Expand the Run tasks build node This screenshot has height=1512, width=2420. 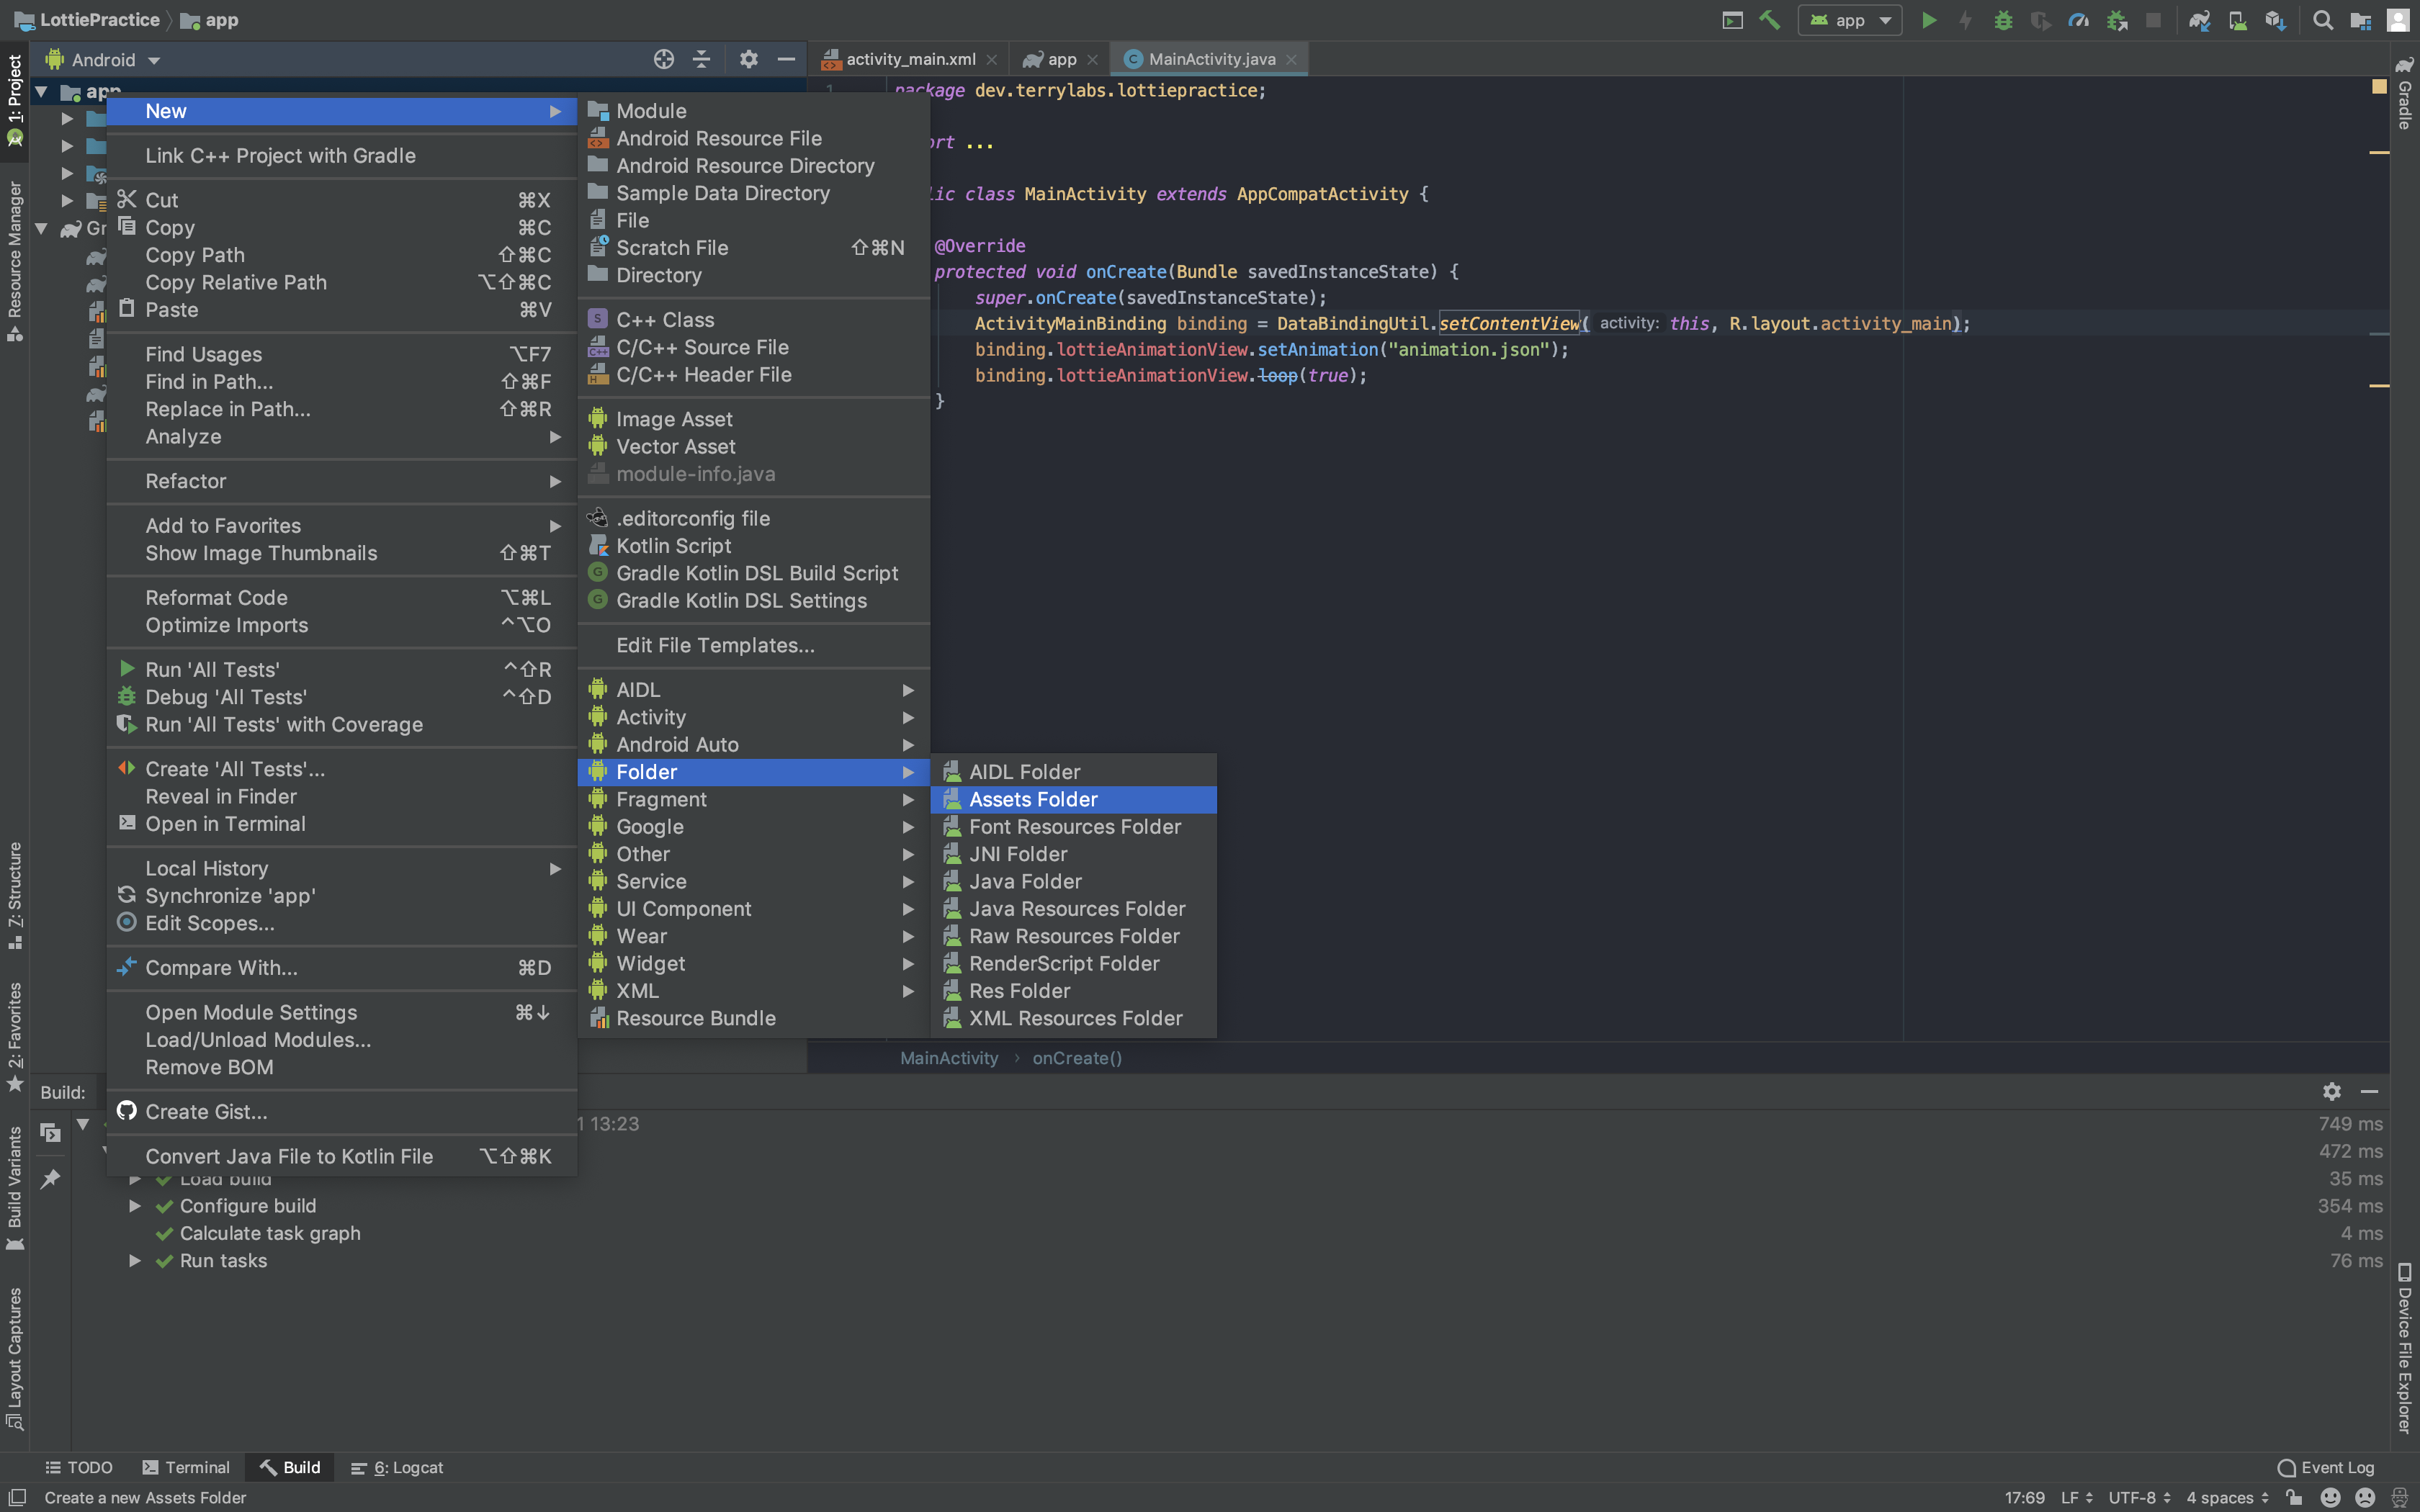pyautogui.click(x=135, y=1261)
